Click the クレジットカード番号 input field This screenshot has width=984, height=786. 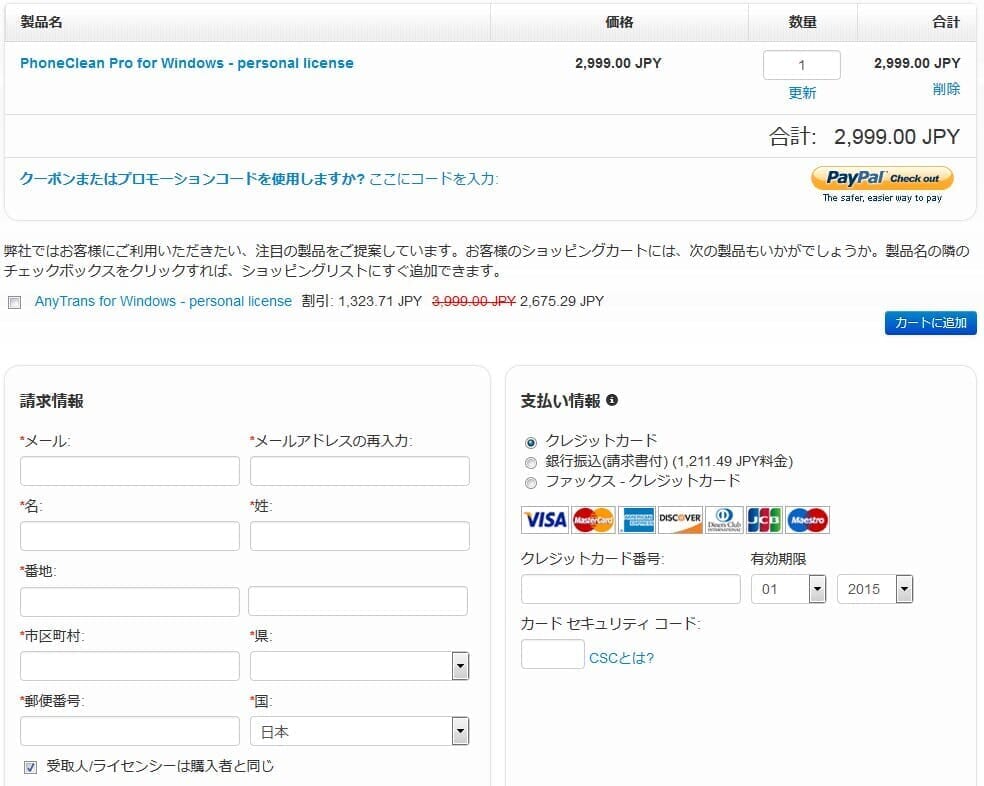[x=630, y=589]
